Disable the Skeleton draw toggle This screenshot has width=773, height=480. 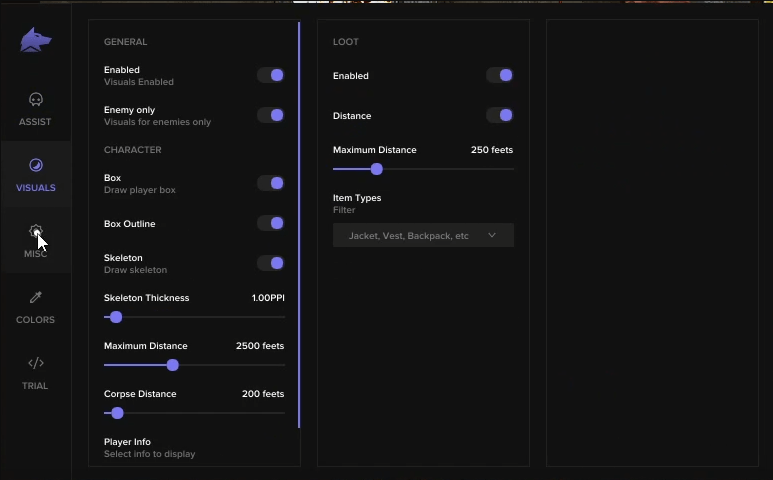(271, 263)
